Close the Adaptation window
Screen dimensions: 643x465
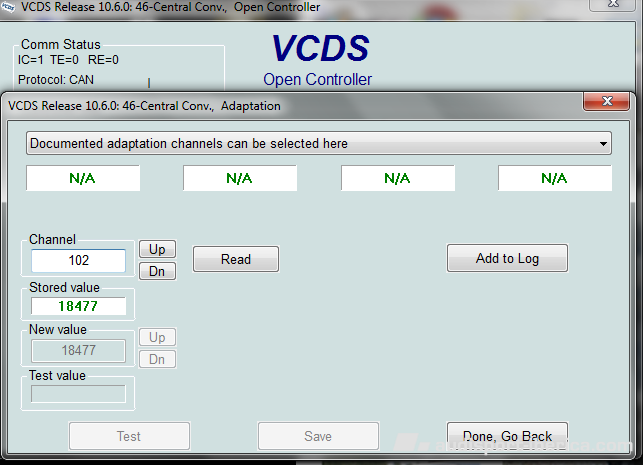[x=606, y=101]
